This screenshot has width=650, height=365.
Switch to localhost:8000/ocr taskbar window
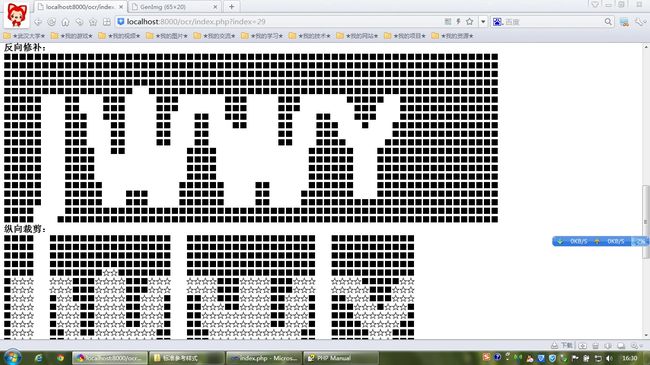pos(109,358)
